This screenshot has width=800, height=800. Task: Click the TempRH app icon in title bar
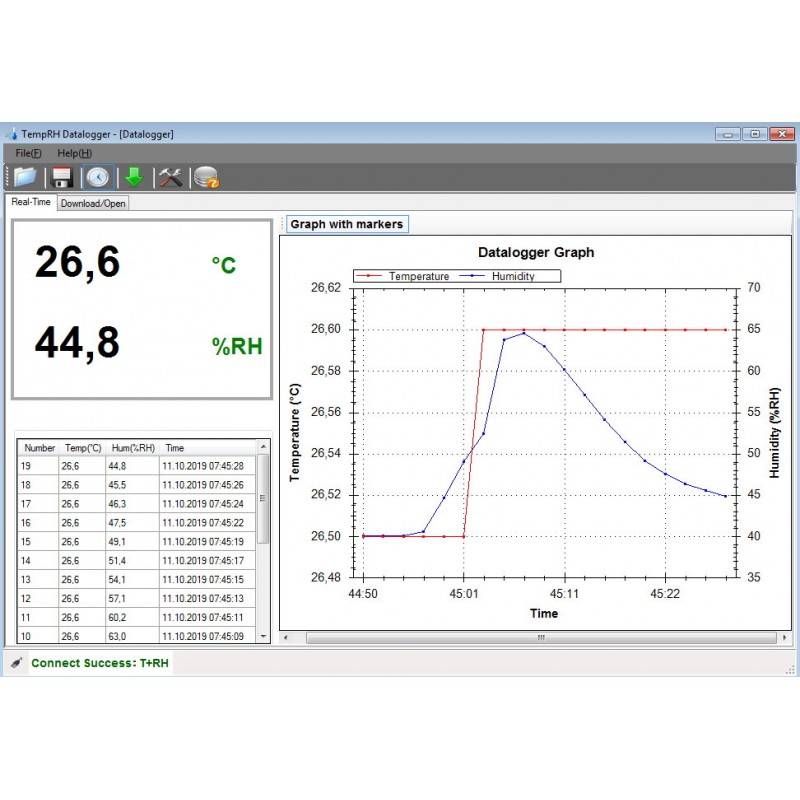[x=12, y=134]
